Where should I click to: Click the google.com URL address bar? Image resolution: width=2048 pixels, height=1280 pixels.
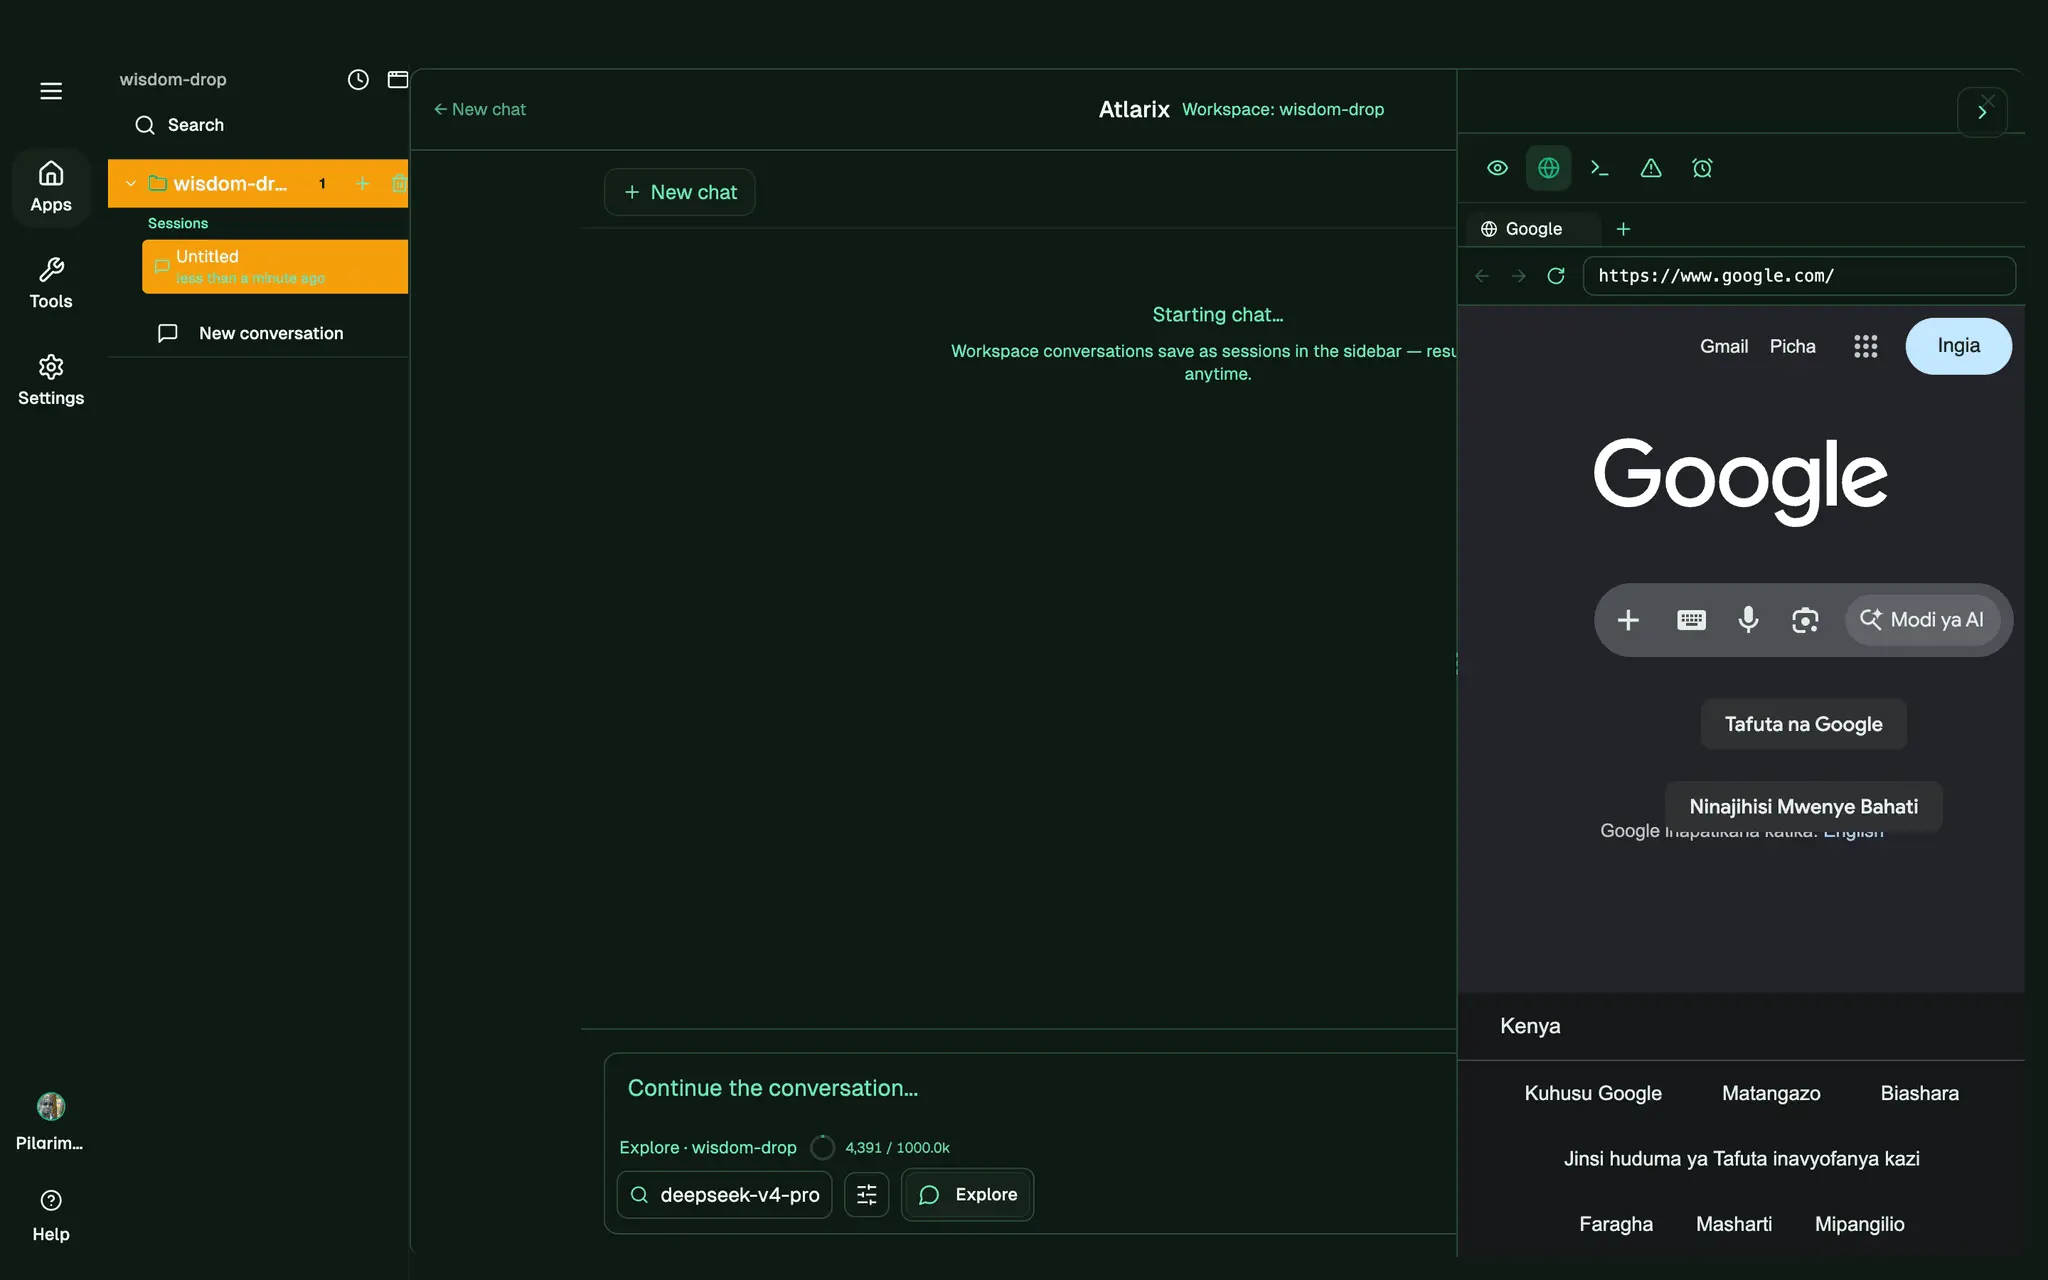click(1799, 276)
